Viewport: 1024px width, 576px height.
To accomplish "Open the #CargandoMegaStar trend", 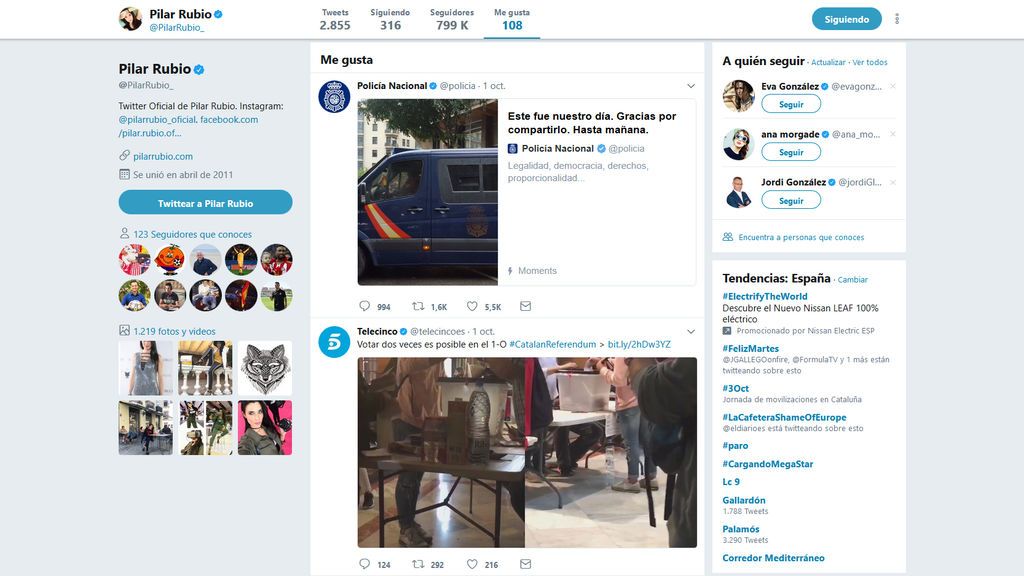I will [768, 464].
